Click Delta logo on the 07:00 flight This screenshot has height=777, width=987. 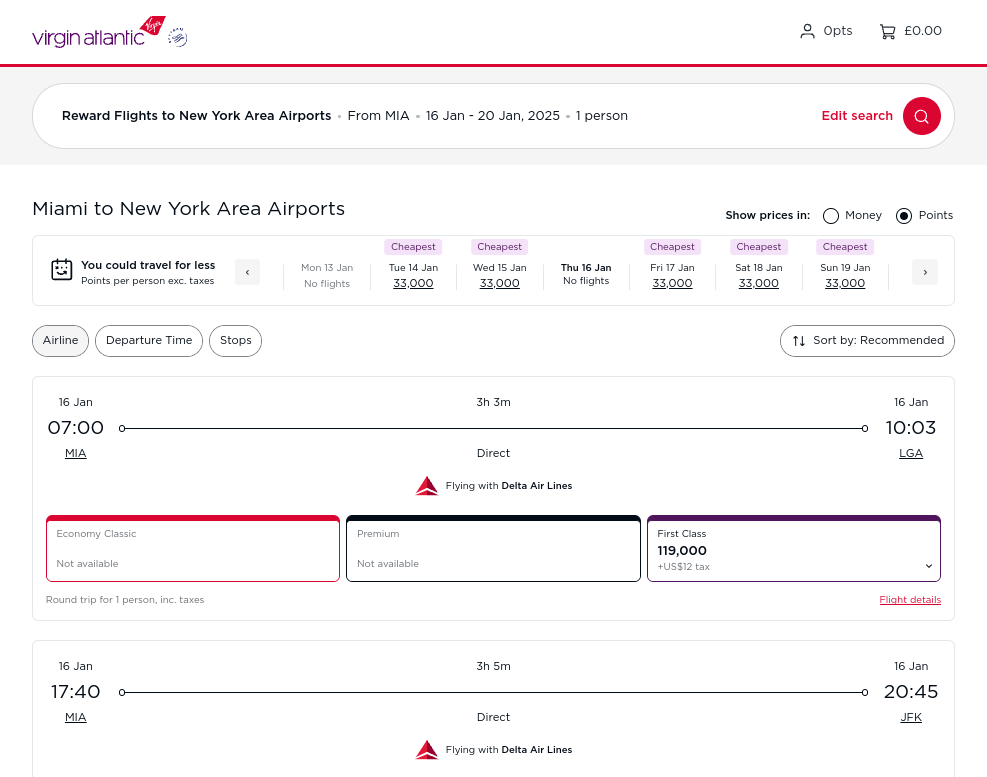click(x=427, y=486)
